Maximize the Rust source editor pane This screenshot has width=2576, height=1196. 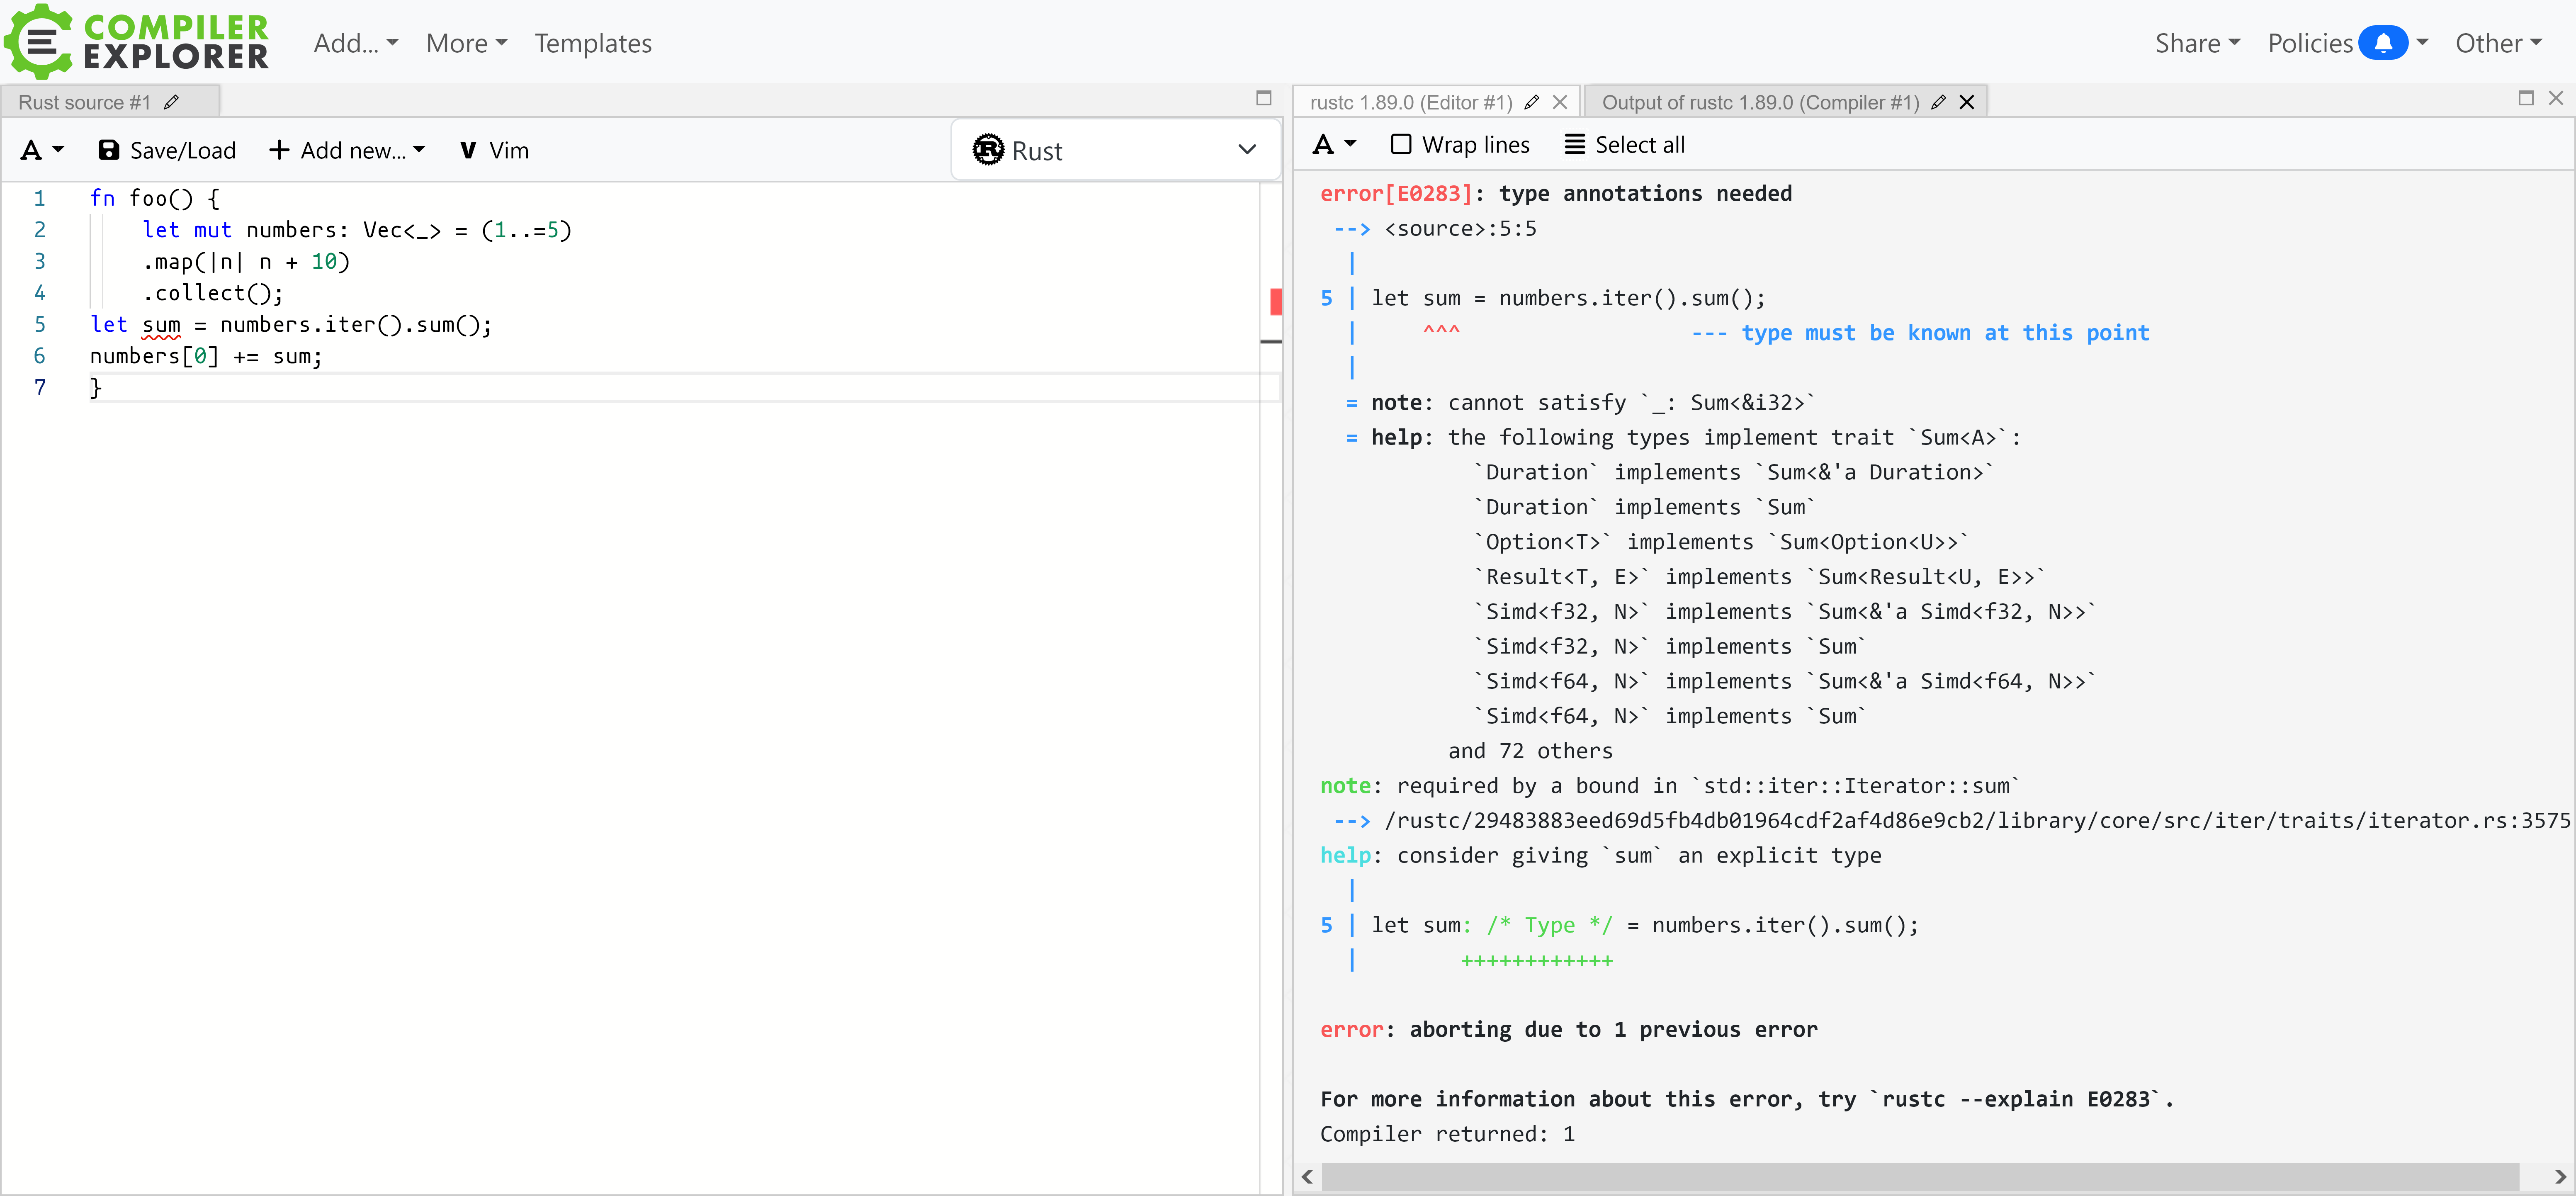pos(1263,98)
